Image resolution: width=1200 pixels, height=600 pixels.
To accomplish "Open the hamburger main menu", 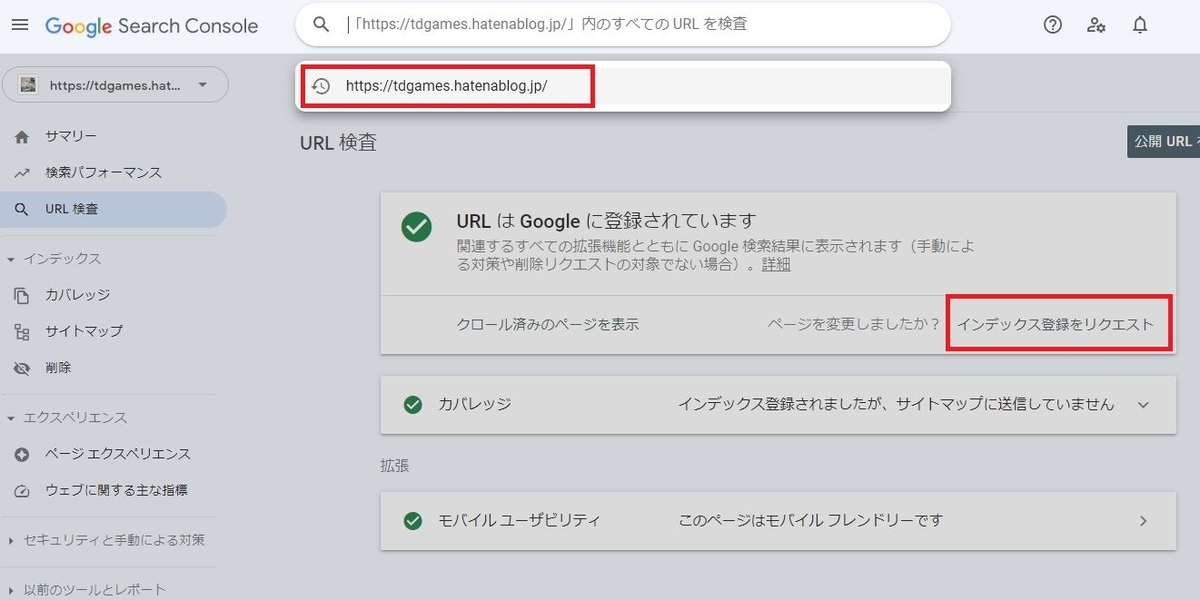I will 20,26.
